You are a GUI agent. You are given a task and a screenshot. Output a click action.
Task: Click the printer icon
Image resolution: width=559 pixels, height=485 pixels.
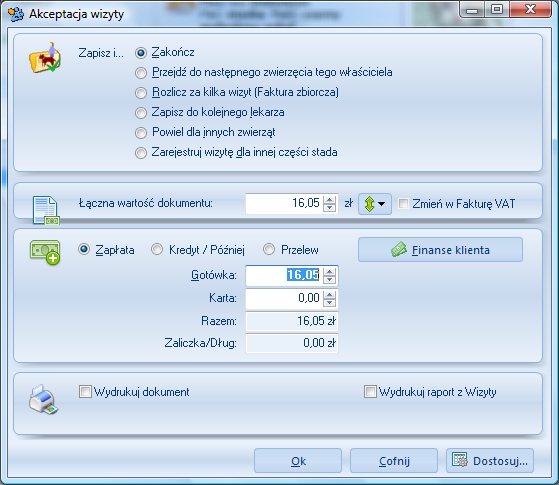pyautogui.click(x=43, y=400)
